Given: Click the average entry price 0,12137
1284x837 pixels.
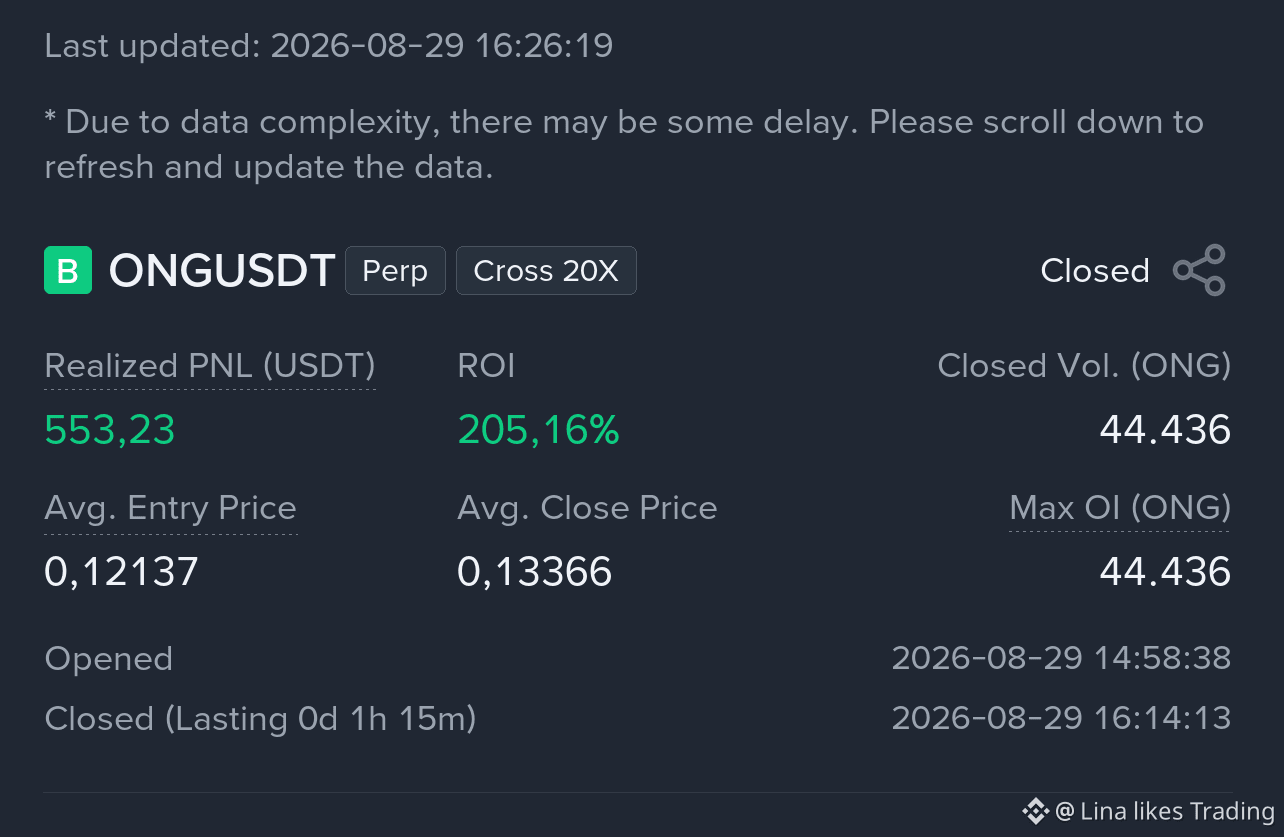Looking at the screenshot, I should [122, 572].
